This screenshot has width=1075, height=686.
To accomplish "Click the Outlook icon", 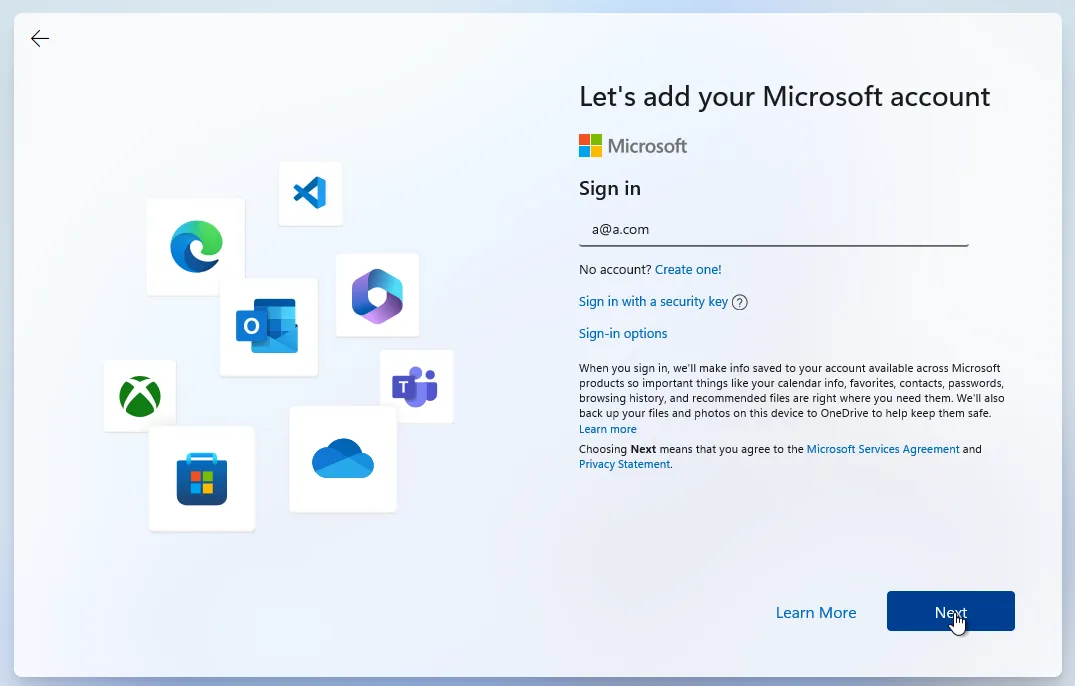I will coord(270,327).
